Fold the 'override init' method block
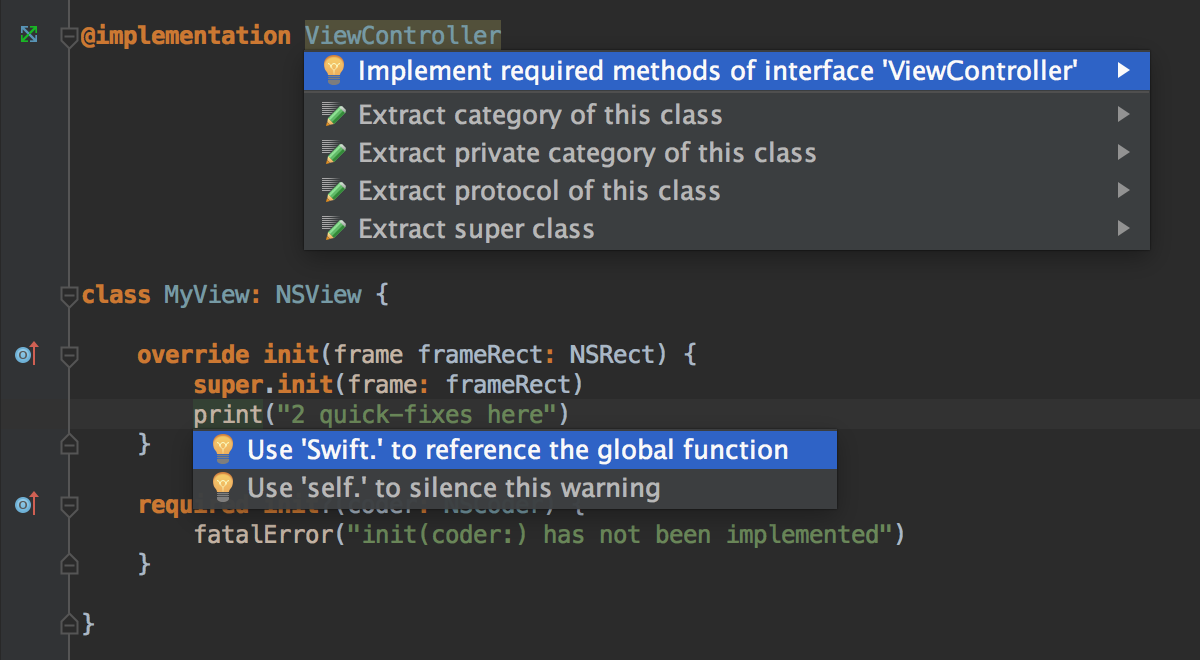1200x660 pixels. (69, 355)
